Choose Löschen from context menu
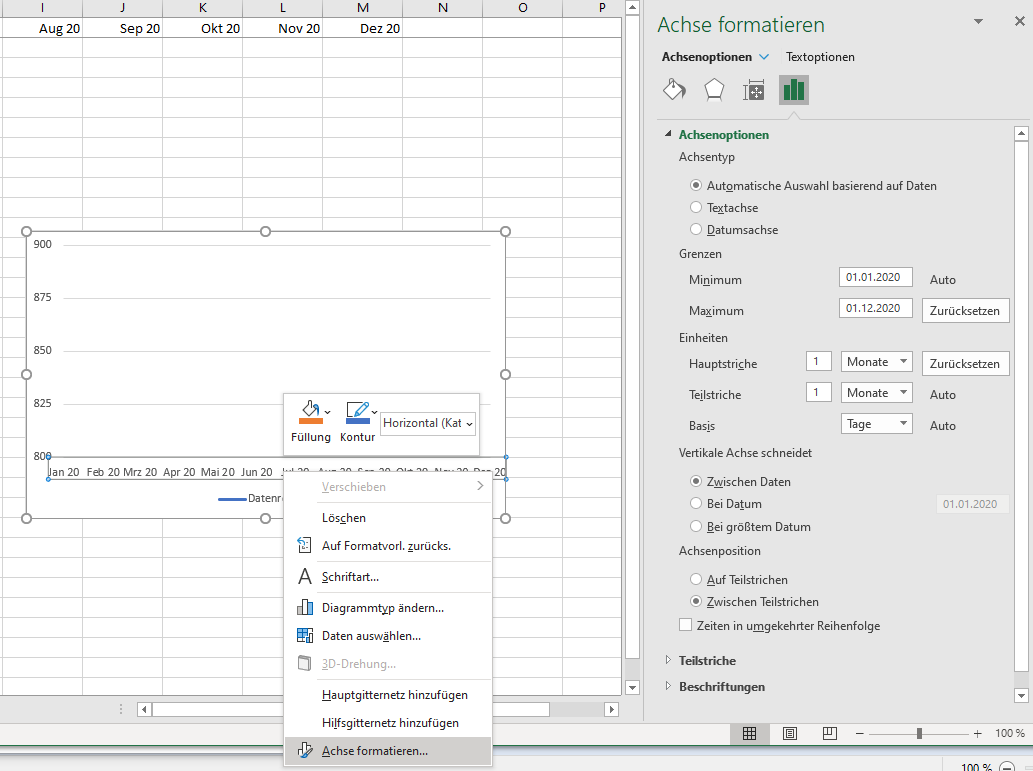 (x=388, y=518)
